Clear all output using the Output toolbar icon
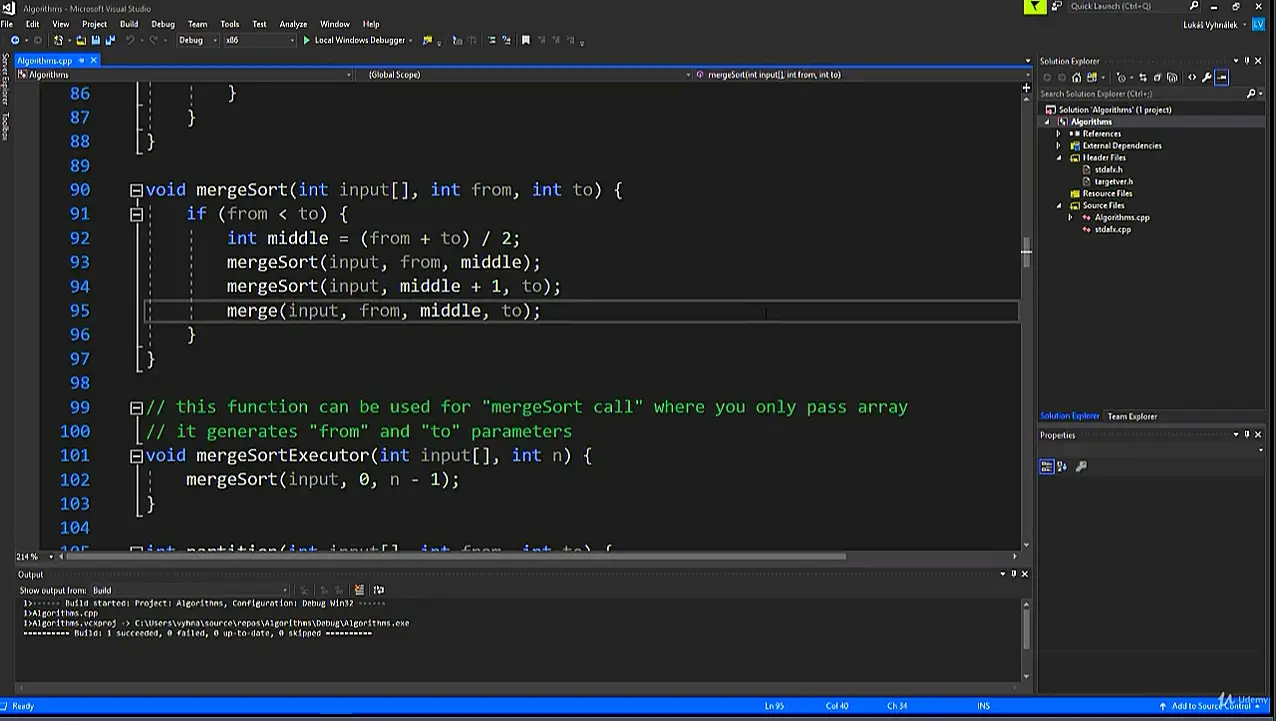The width and height of the screenshot is (1277, 721). 359,590
